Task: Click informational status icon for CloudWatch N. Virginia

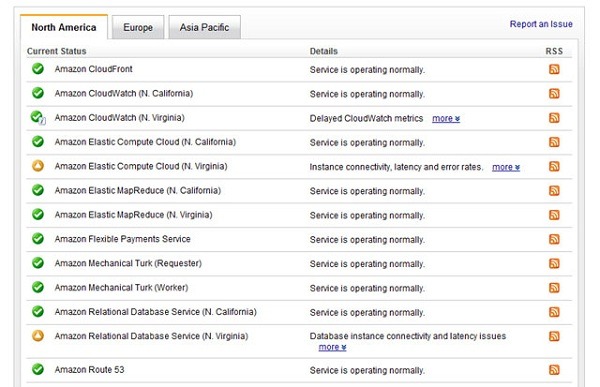Action: click(38, 117)
